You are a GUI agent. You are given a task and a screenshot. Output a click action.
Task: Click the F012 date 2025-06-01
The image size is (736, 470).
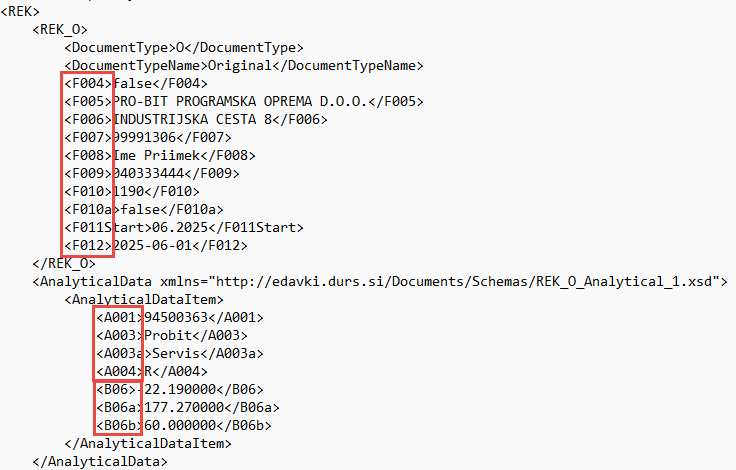(x=153, y=246)
